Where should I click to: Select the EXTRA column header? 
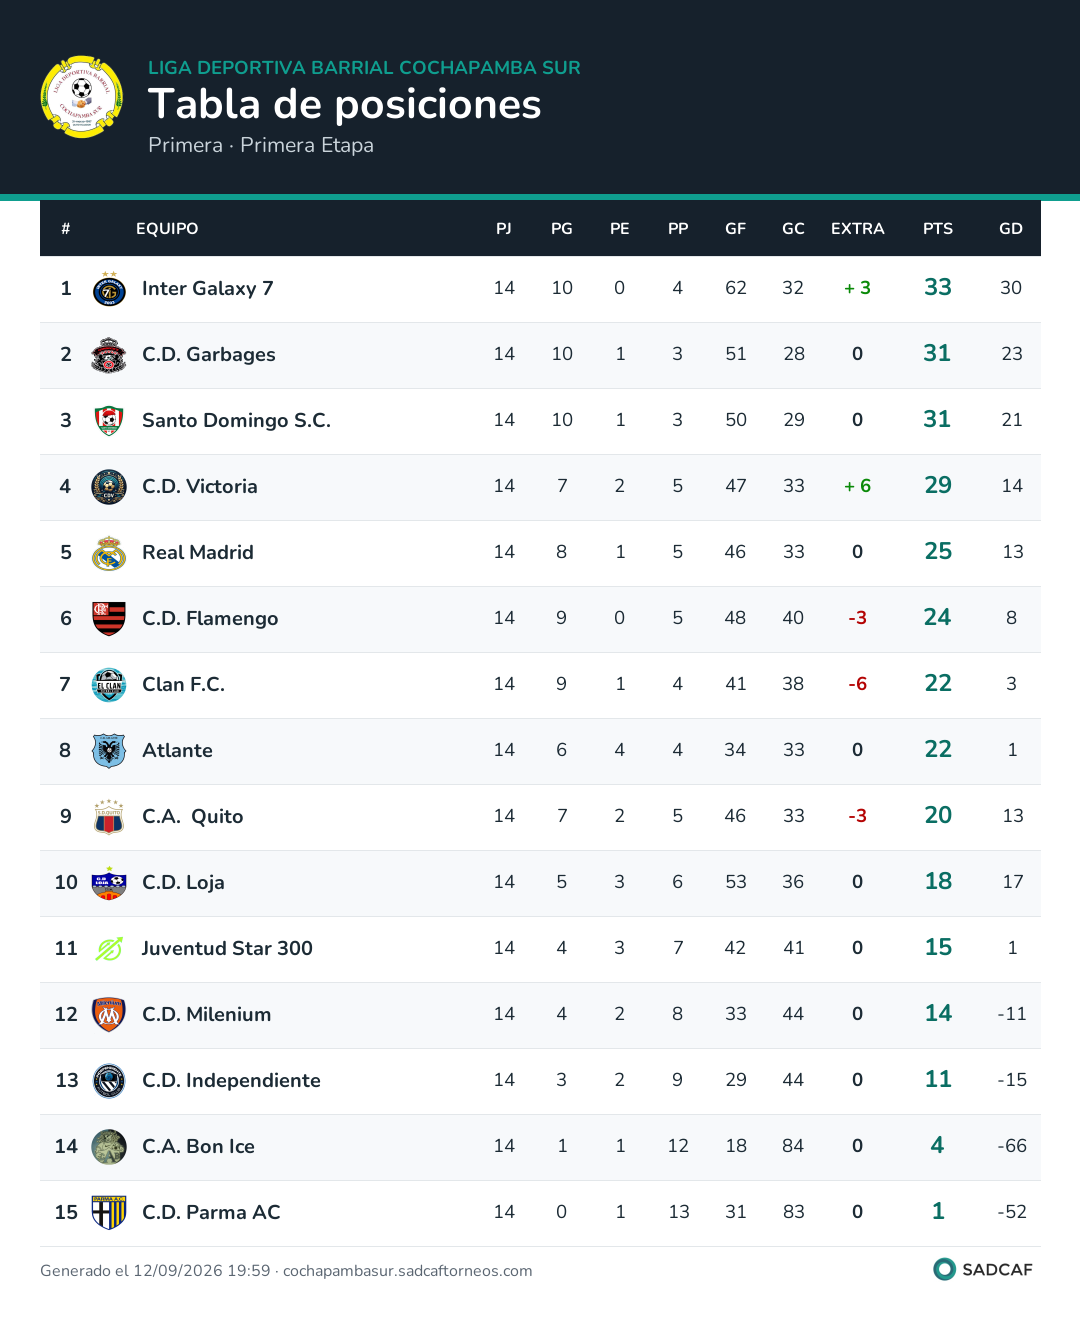858,229
